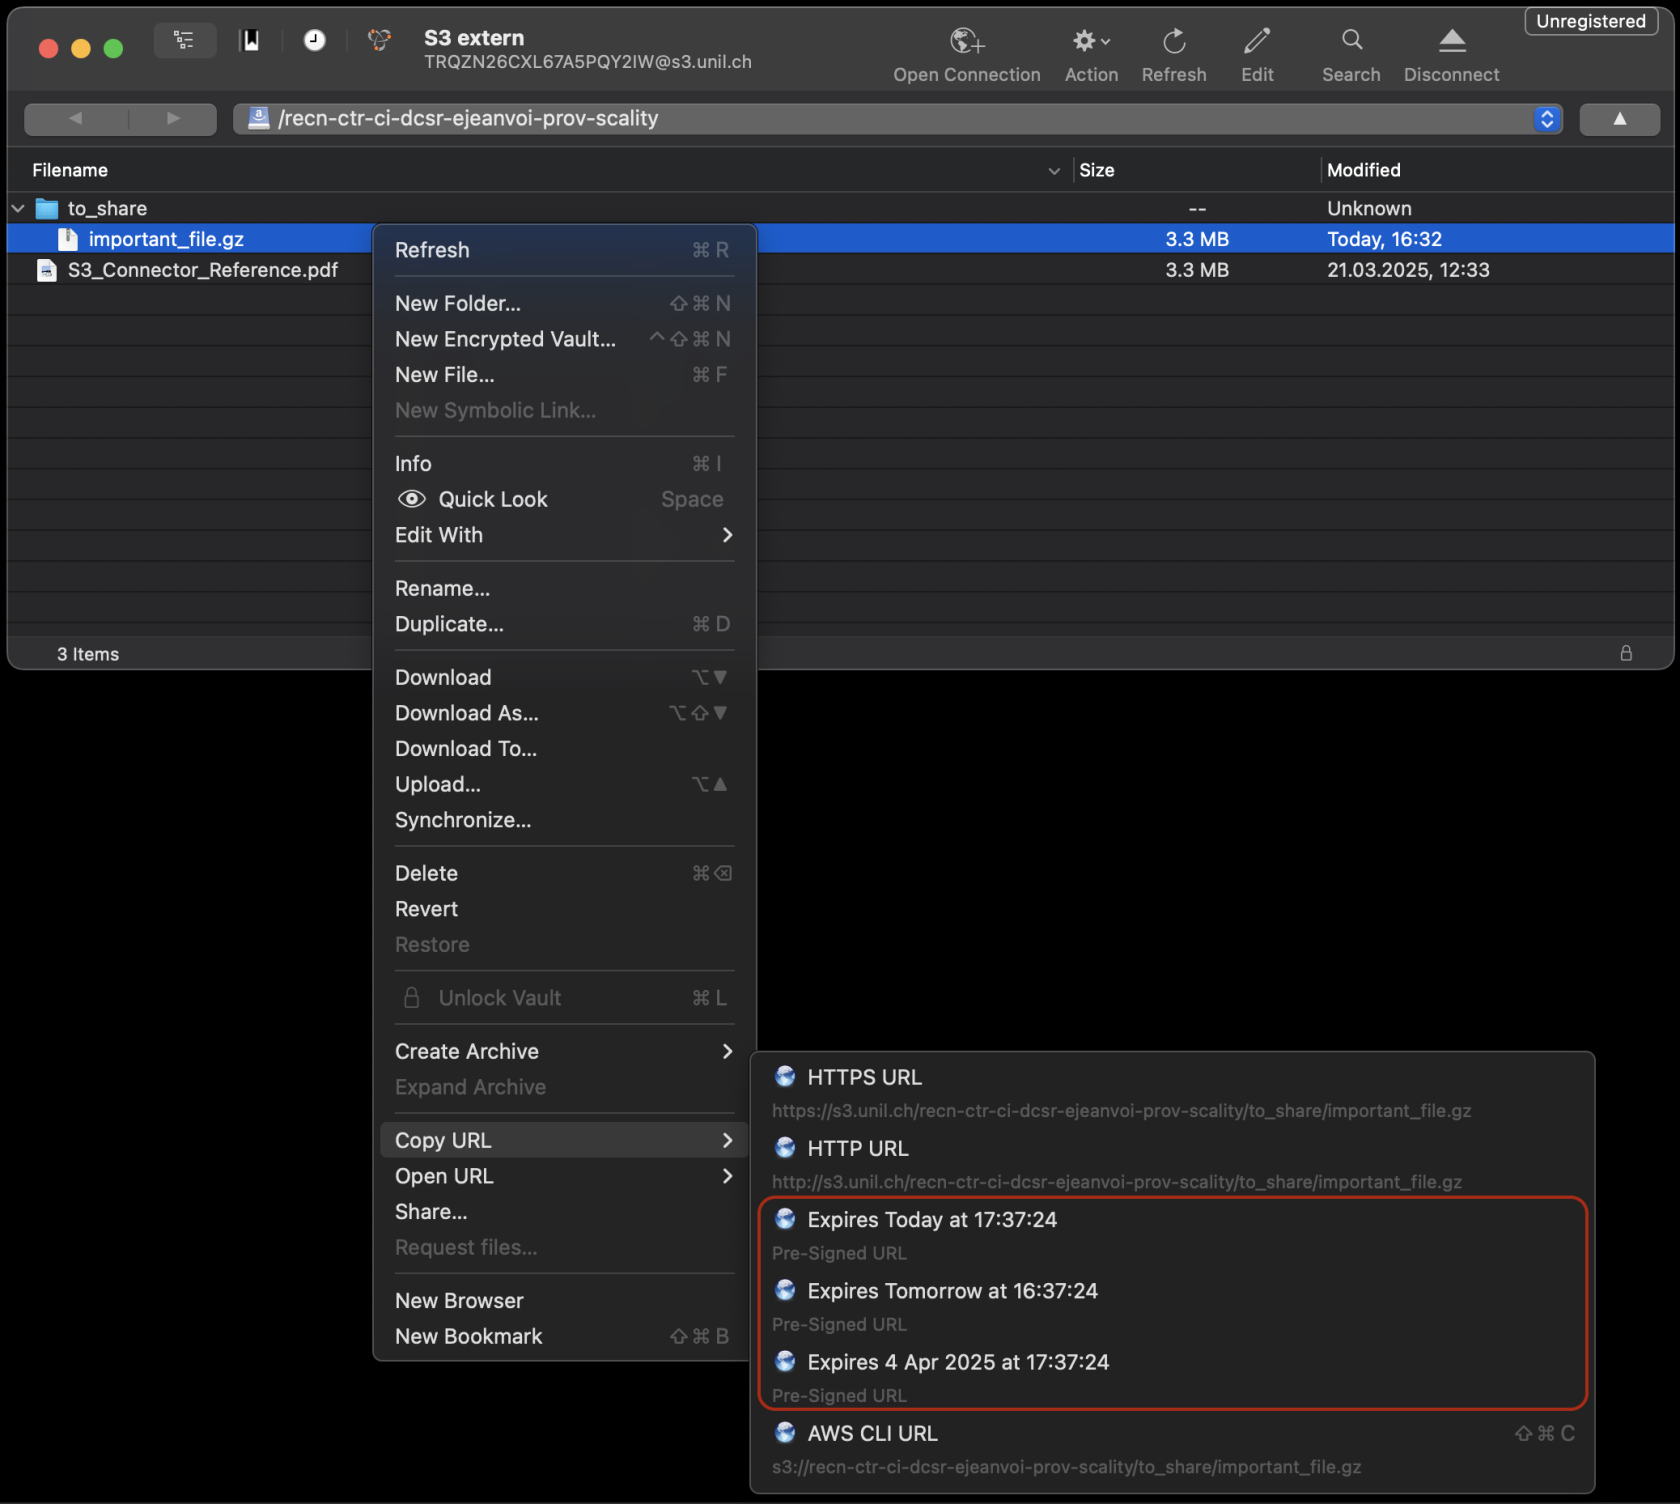Copy the HTTPS URL entry
The image size is (1680, 1504).
coord(864,1078)
